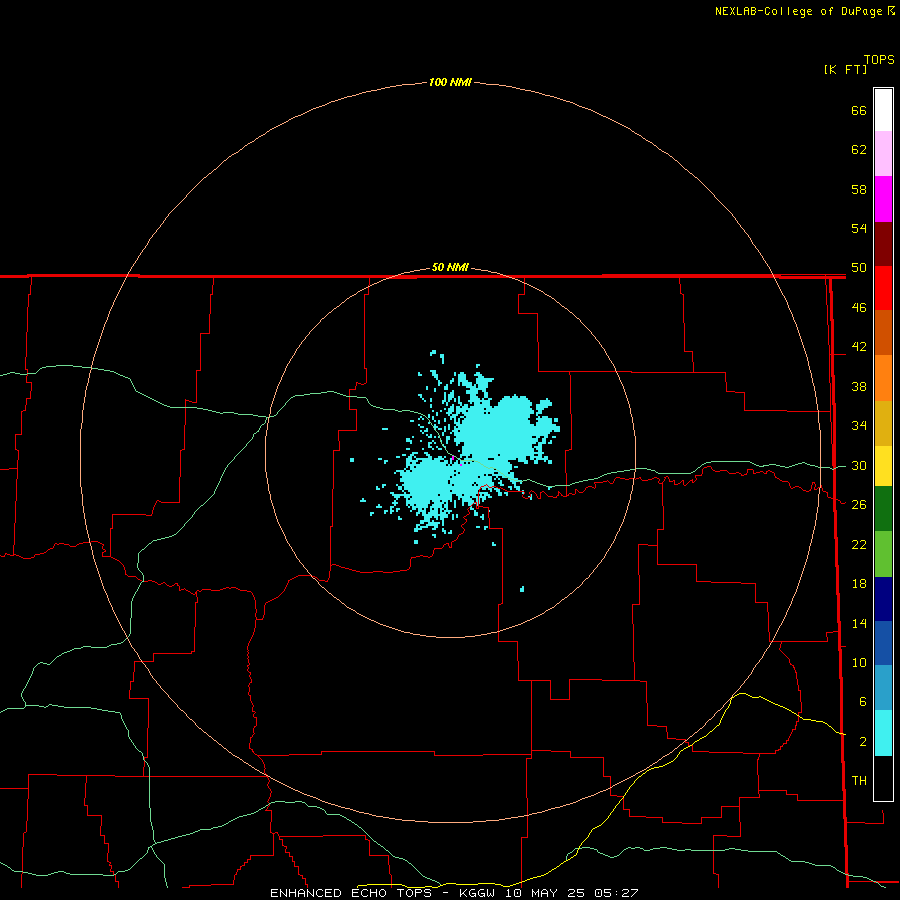Click the 2 scale label

pos(862,742)
